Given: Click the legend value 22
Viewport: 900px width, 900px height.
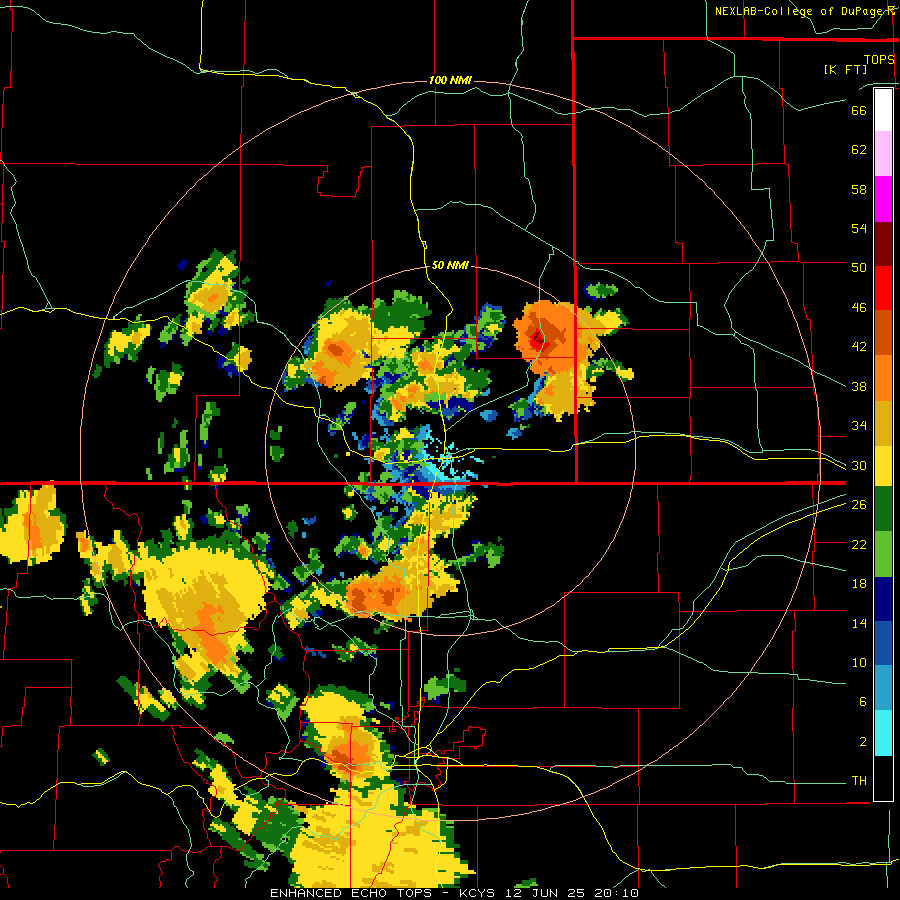Looking at the screenshot, I should pyautogui.click(x=859, y=544).
